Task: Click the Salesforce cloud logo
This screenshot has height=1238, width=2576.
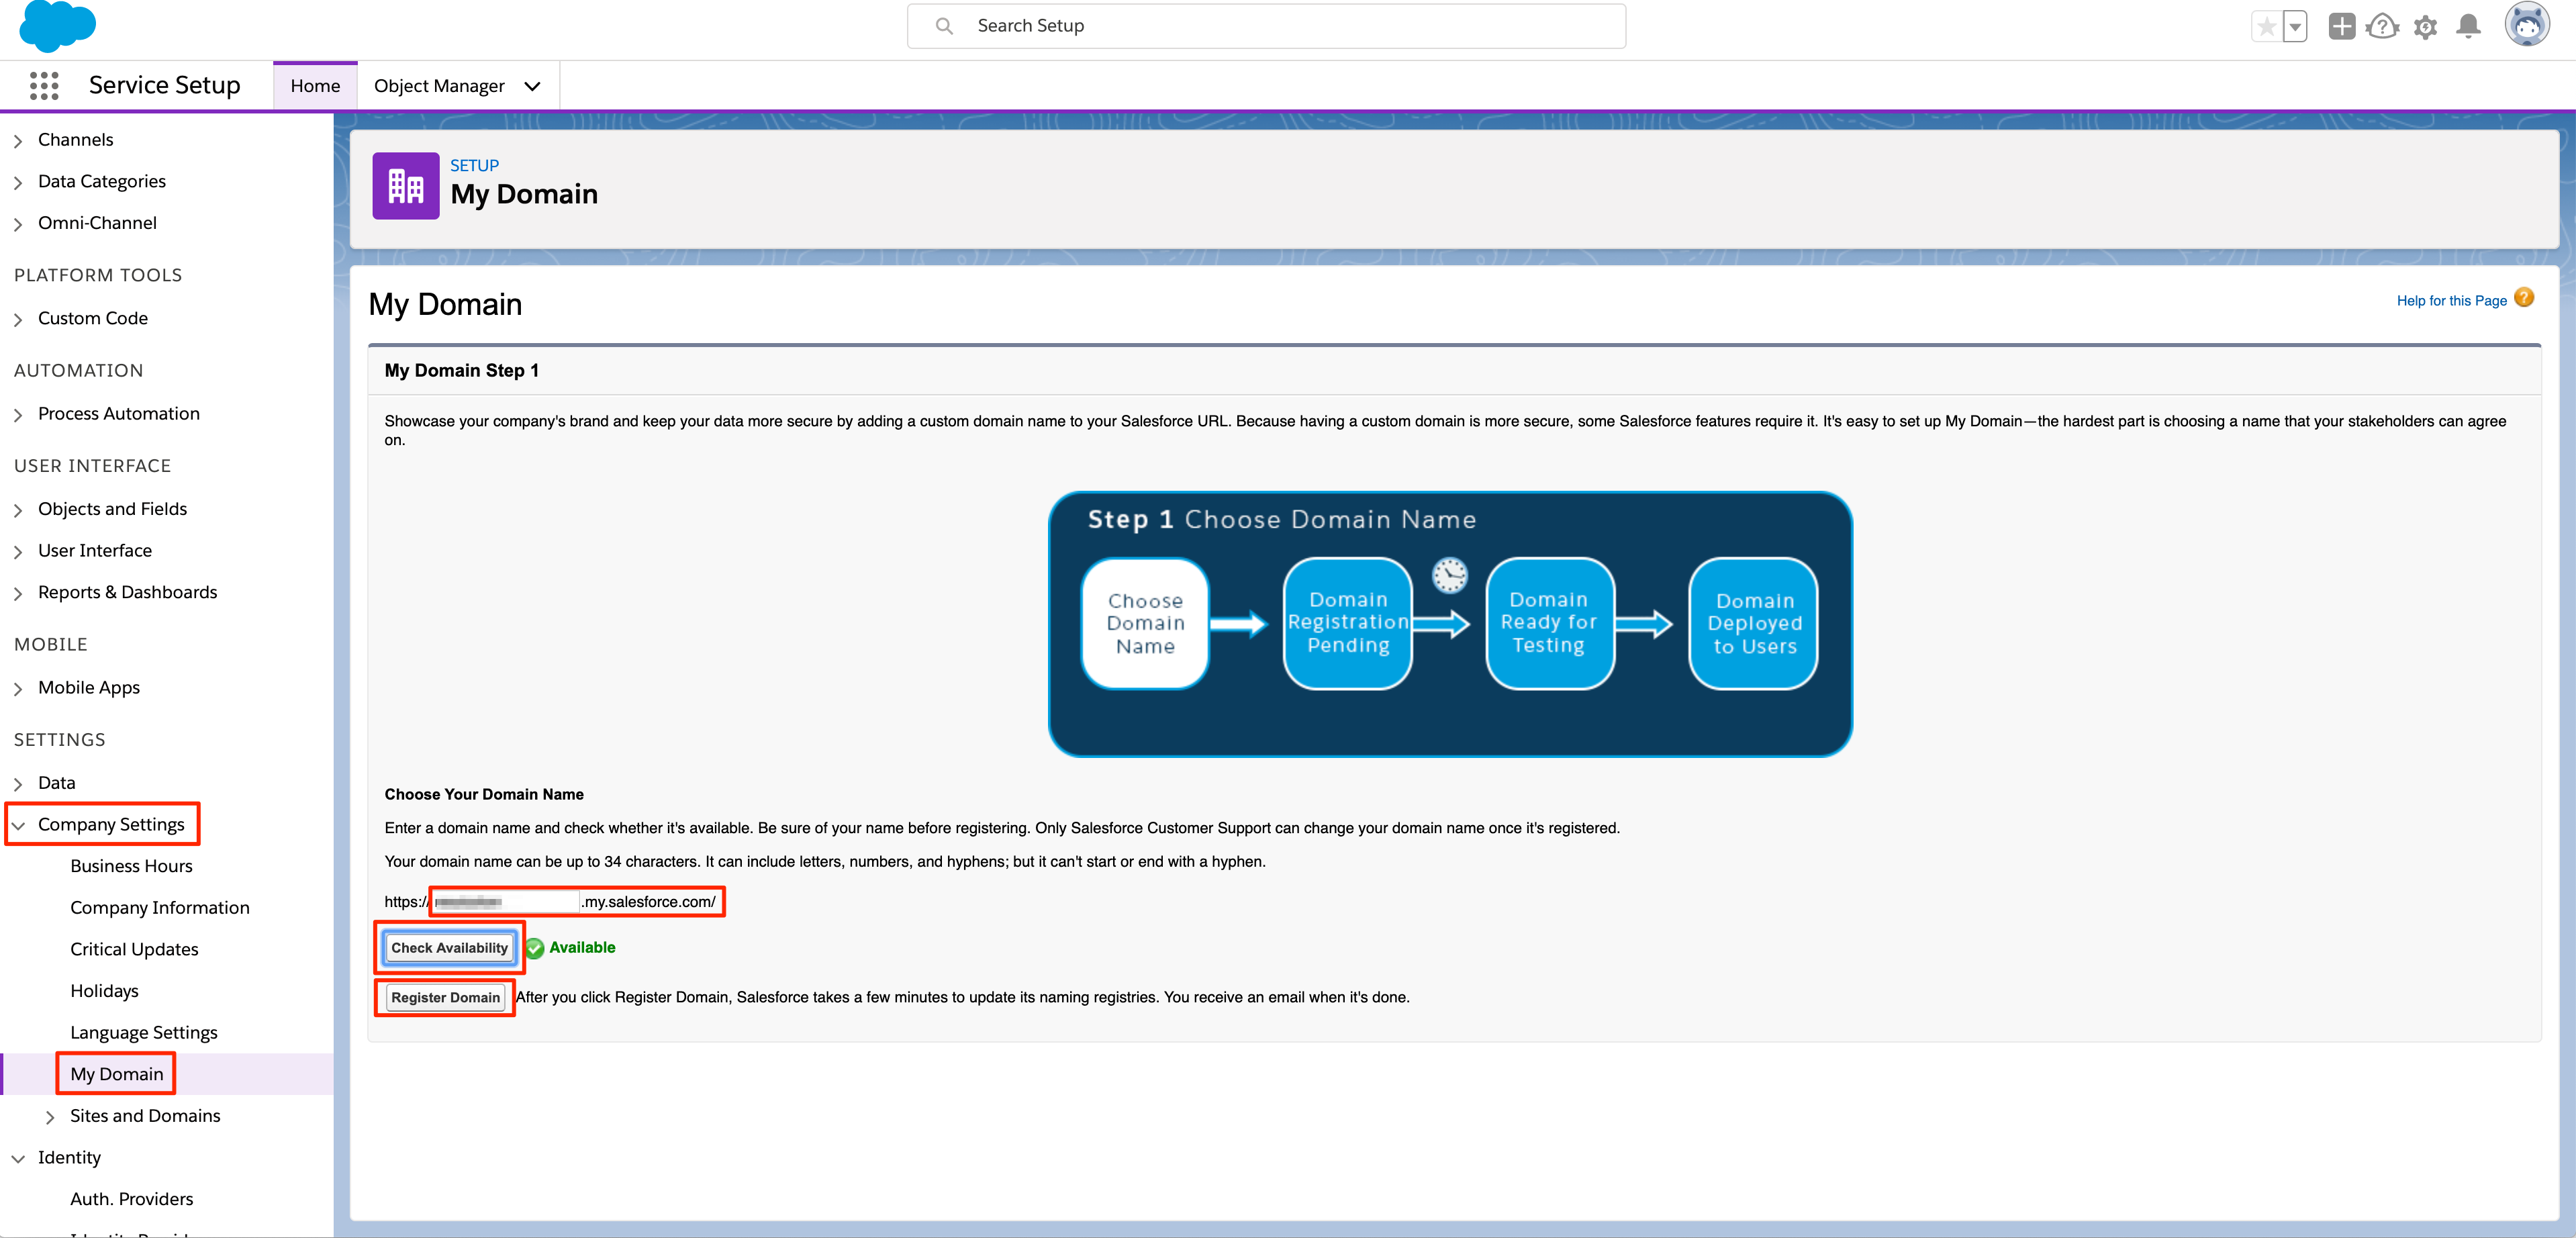Action: (57, 25)
